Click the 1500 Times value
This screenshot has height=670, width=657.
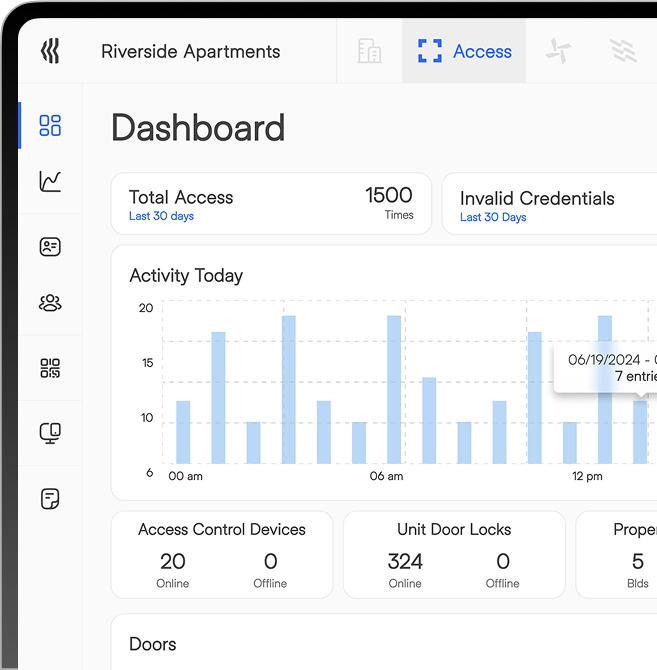[x=389, y=203]
